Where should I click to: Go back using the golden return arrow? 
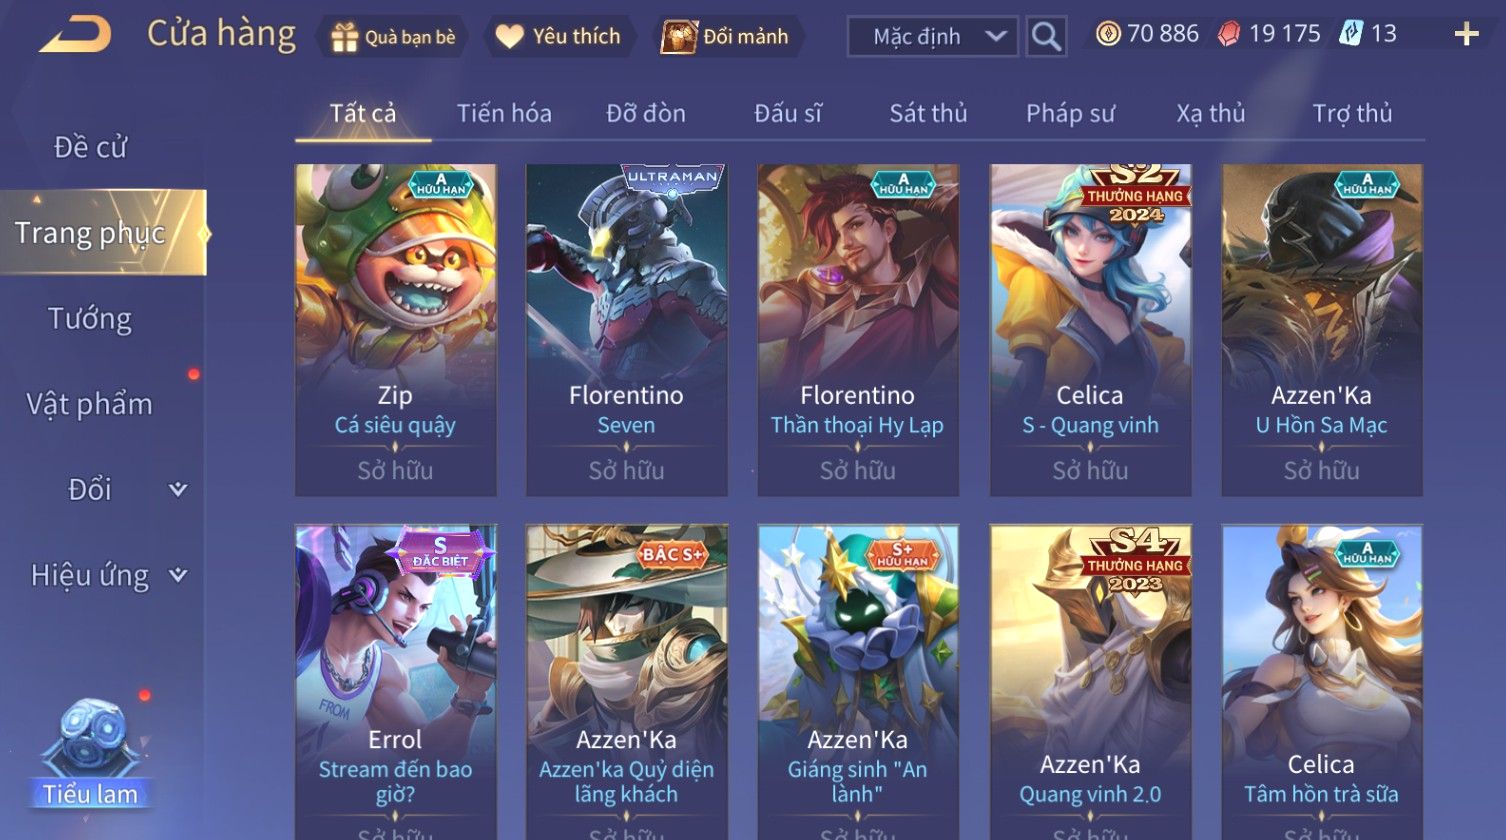[76, 35]
